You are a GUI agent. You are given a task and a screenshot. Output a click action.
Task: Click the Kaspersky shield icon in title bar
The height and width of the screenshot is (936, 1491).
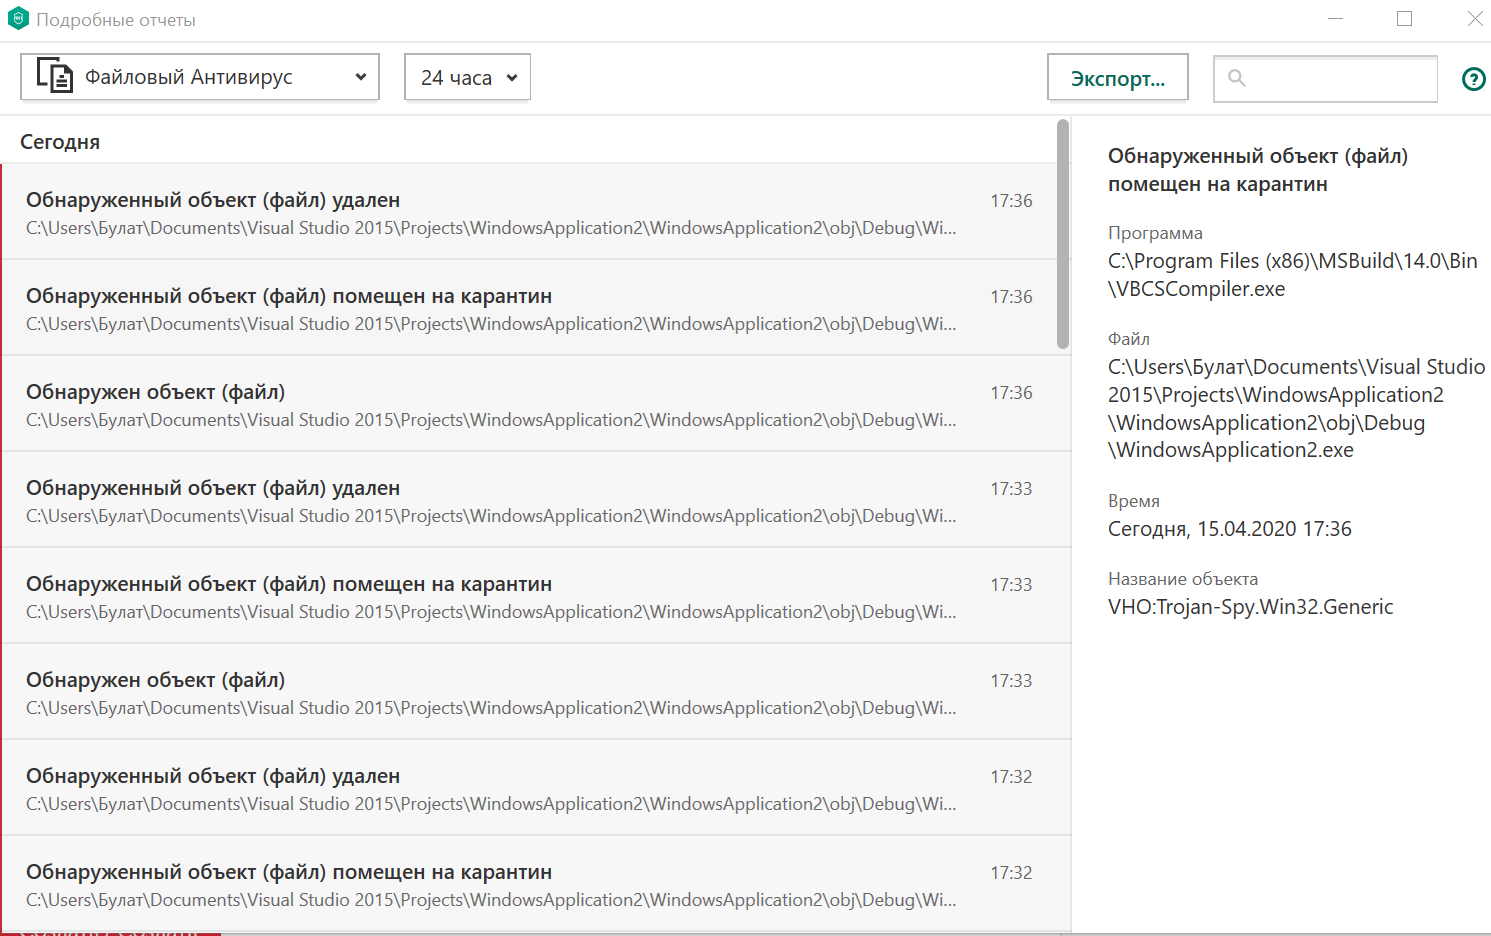point(18,19)
